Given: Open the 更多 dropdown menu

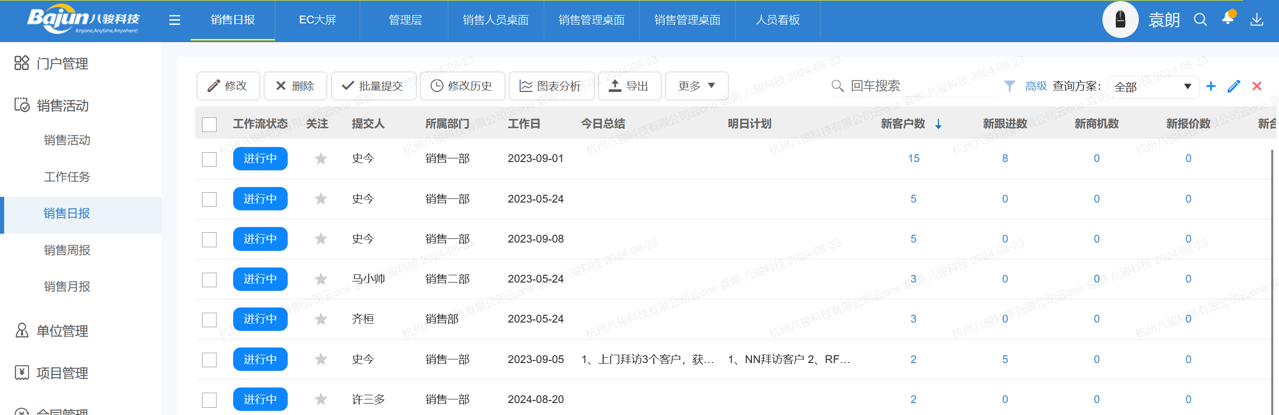Looking at the screenshot, I should [696, 86].
